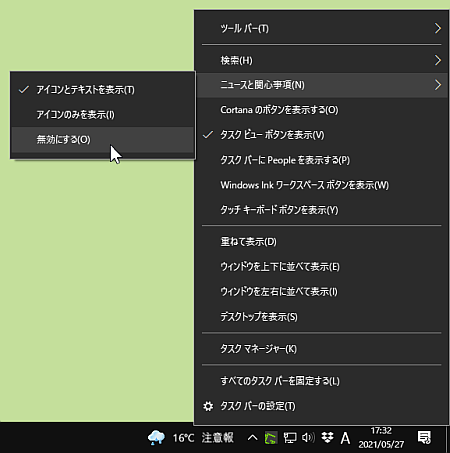The image size is (450, 453).
Task: Click the green GPU tray icon
Action: tap(270, 438)
